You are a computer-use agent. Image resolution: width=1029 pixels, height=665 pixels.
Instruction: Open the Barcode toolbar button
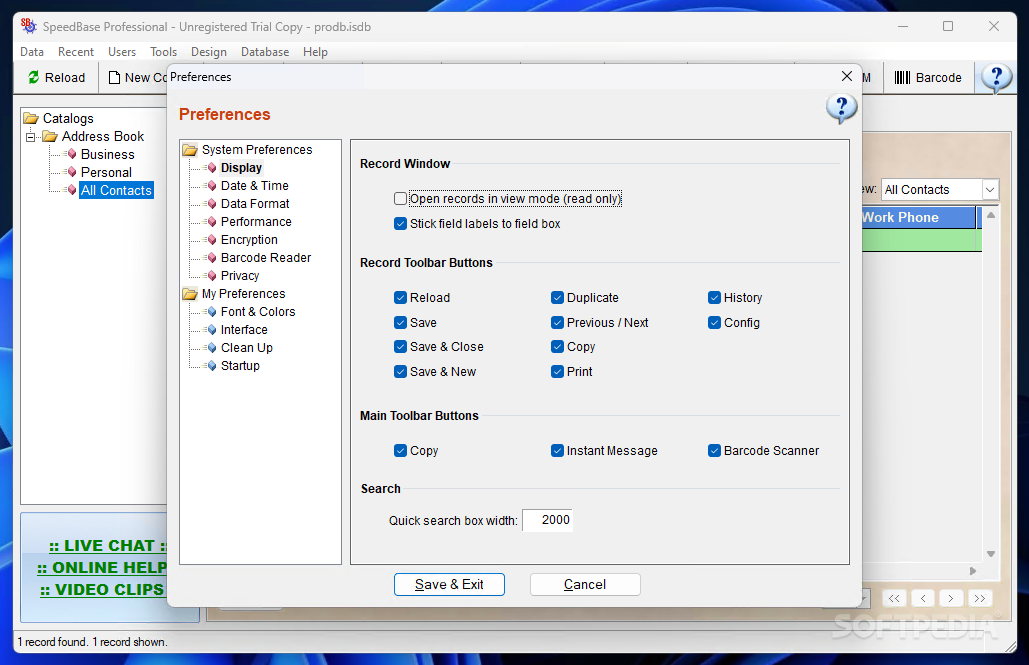tap(928, 77)
